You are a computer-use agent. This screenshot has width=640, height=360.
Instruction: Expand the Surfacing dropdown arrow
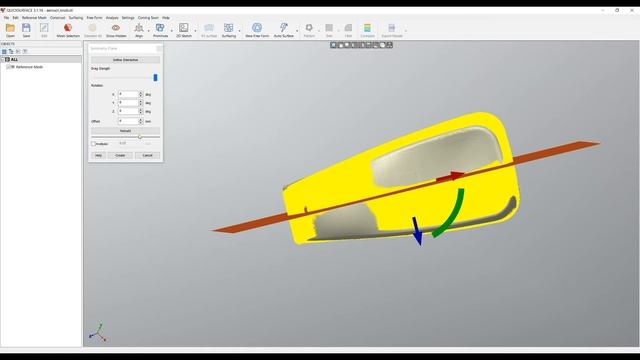(x=240, y=31)
